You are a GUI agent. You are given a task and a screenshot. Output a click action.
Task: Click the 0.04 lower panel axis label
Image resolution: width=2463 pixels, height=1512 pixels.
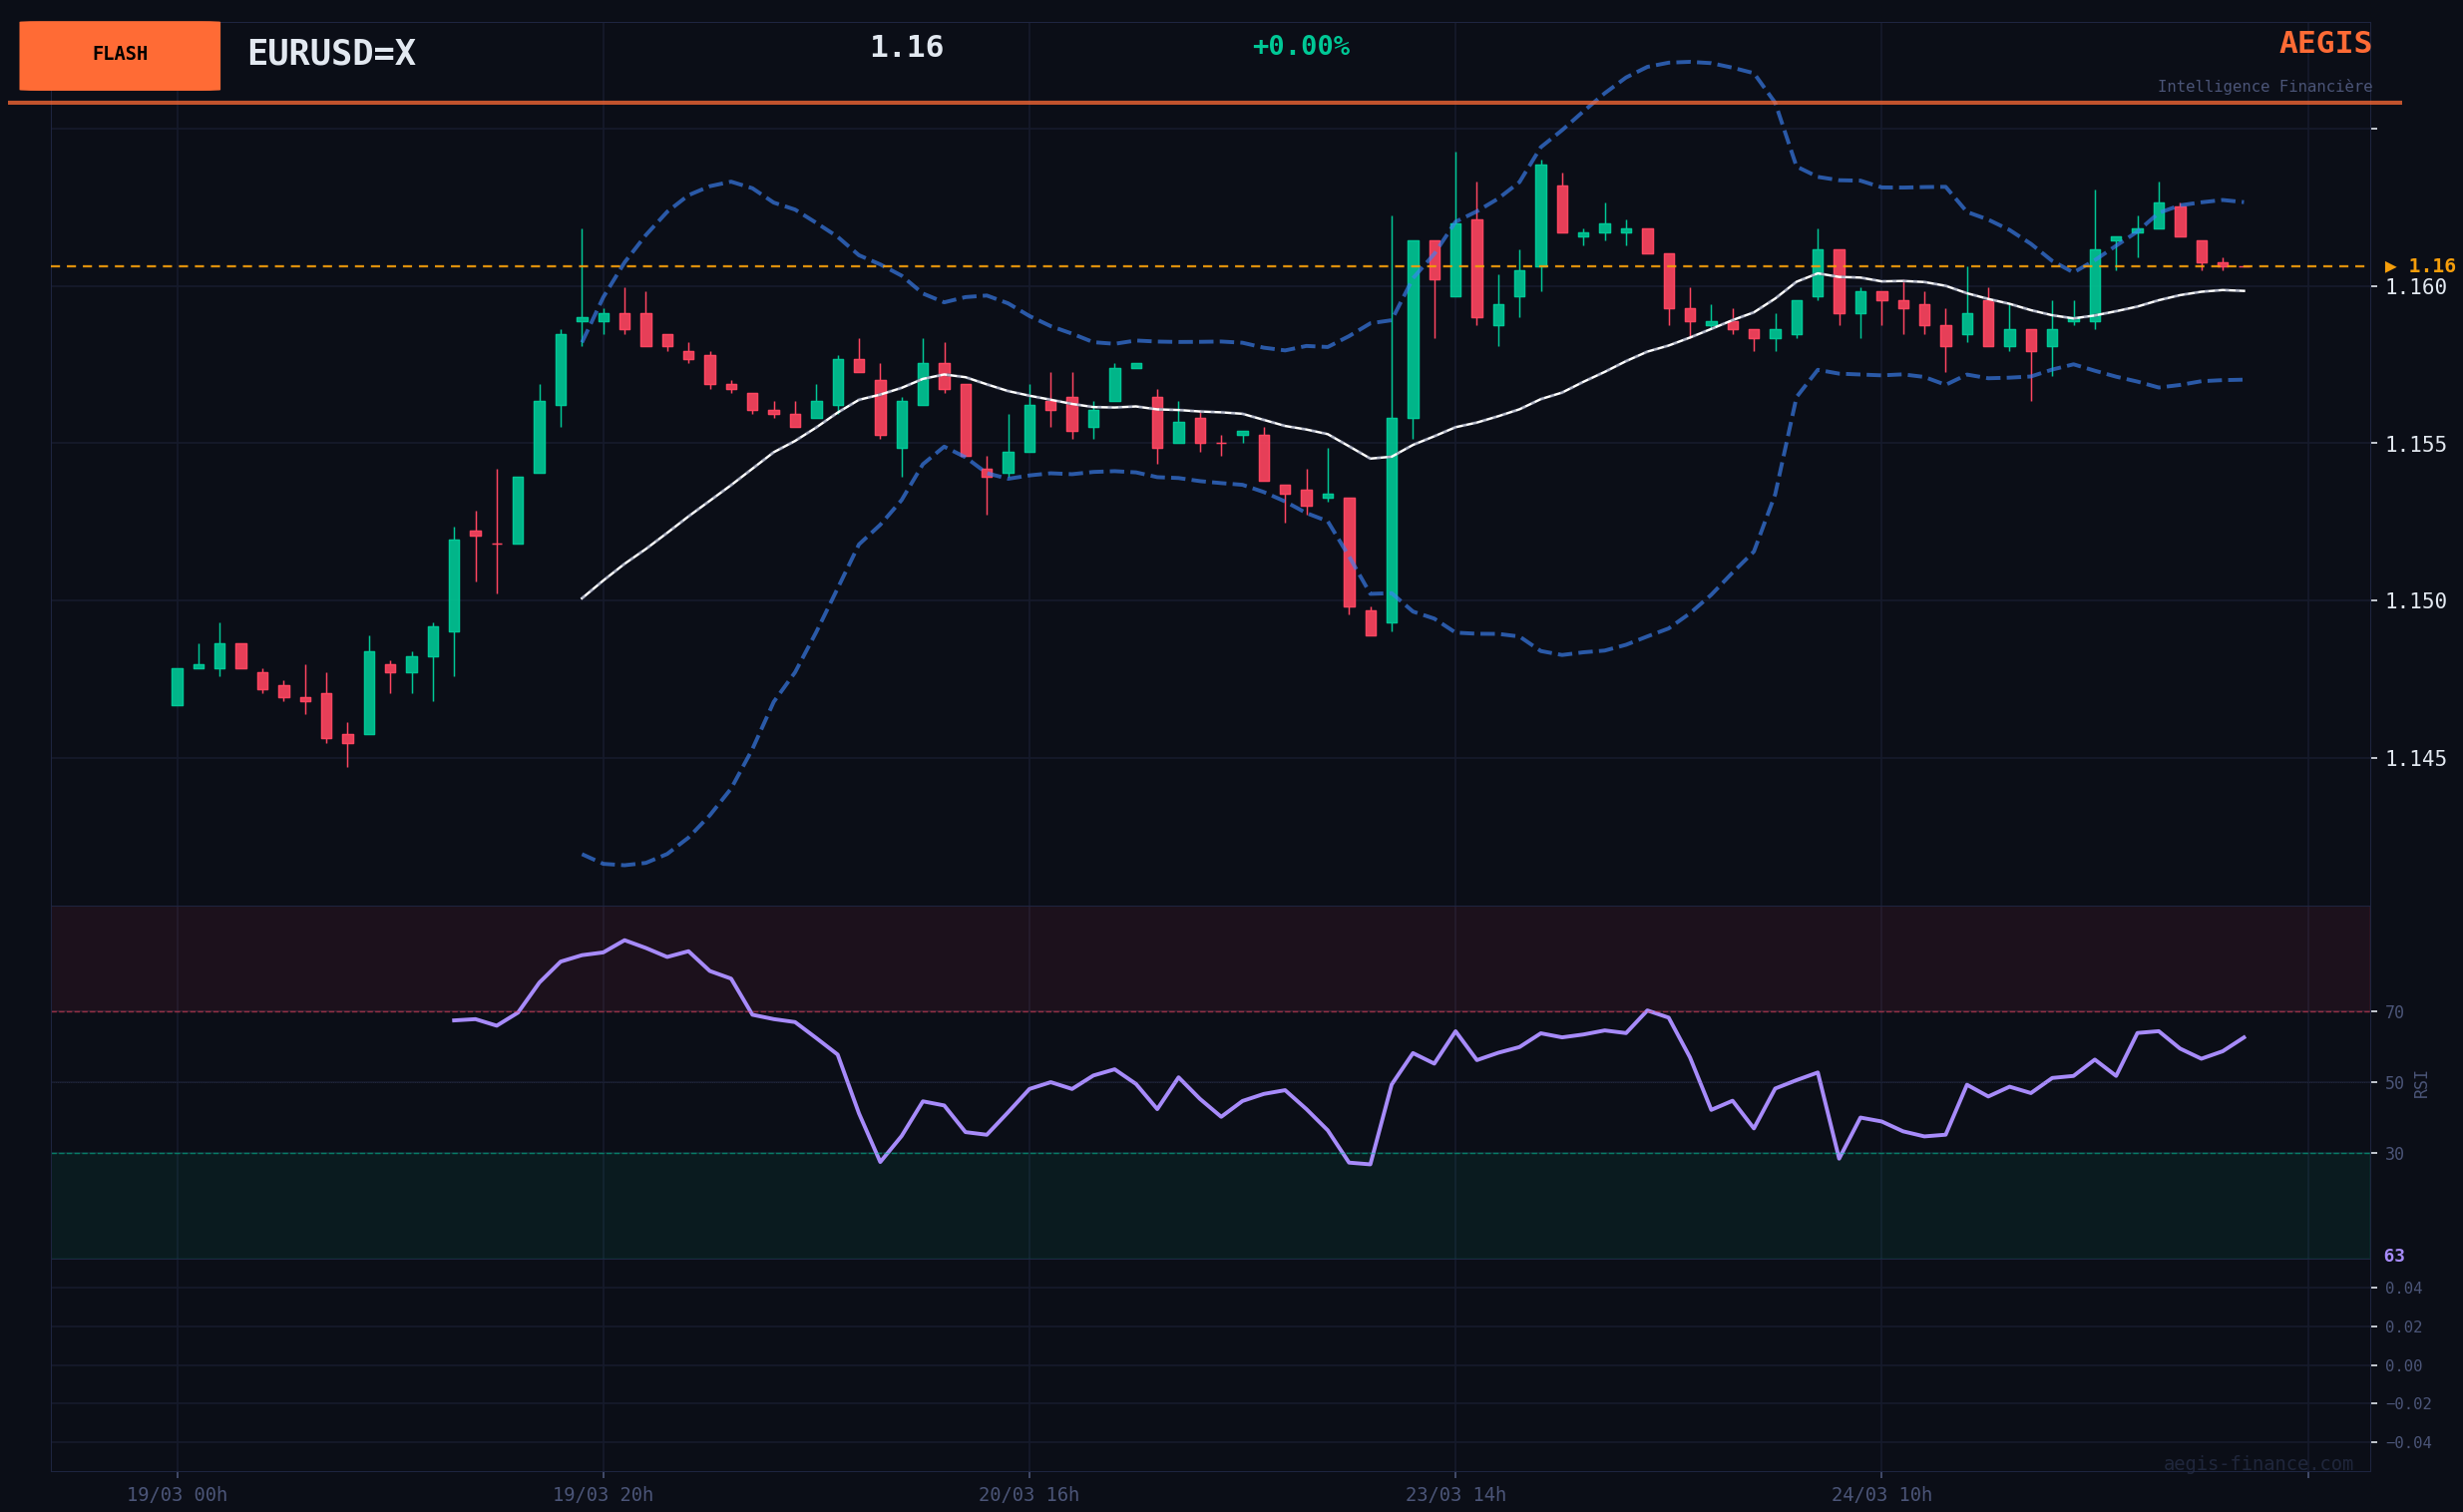pyautogui.click(x=2403, y=1288)
